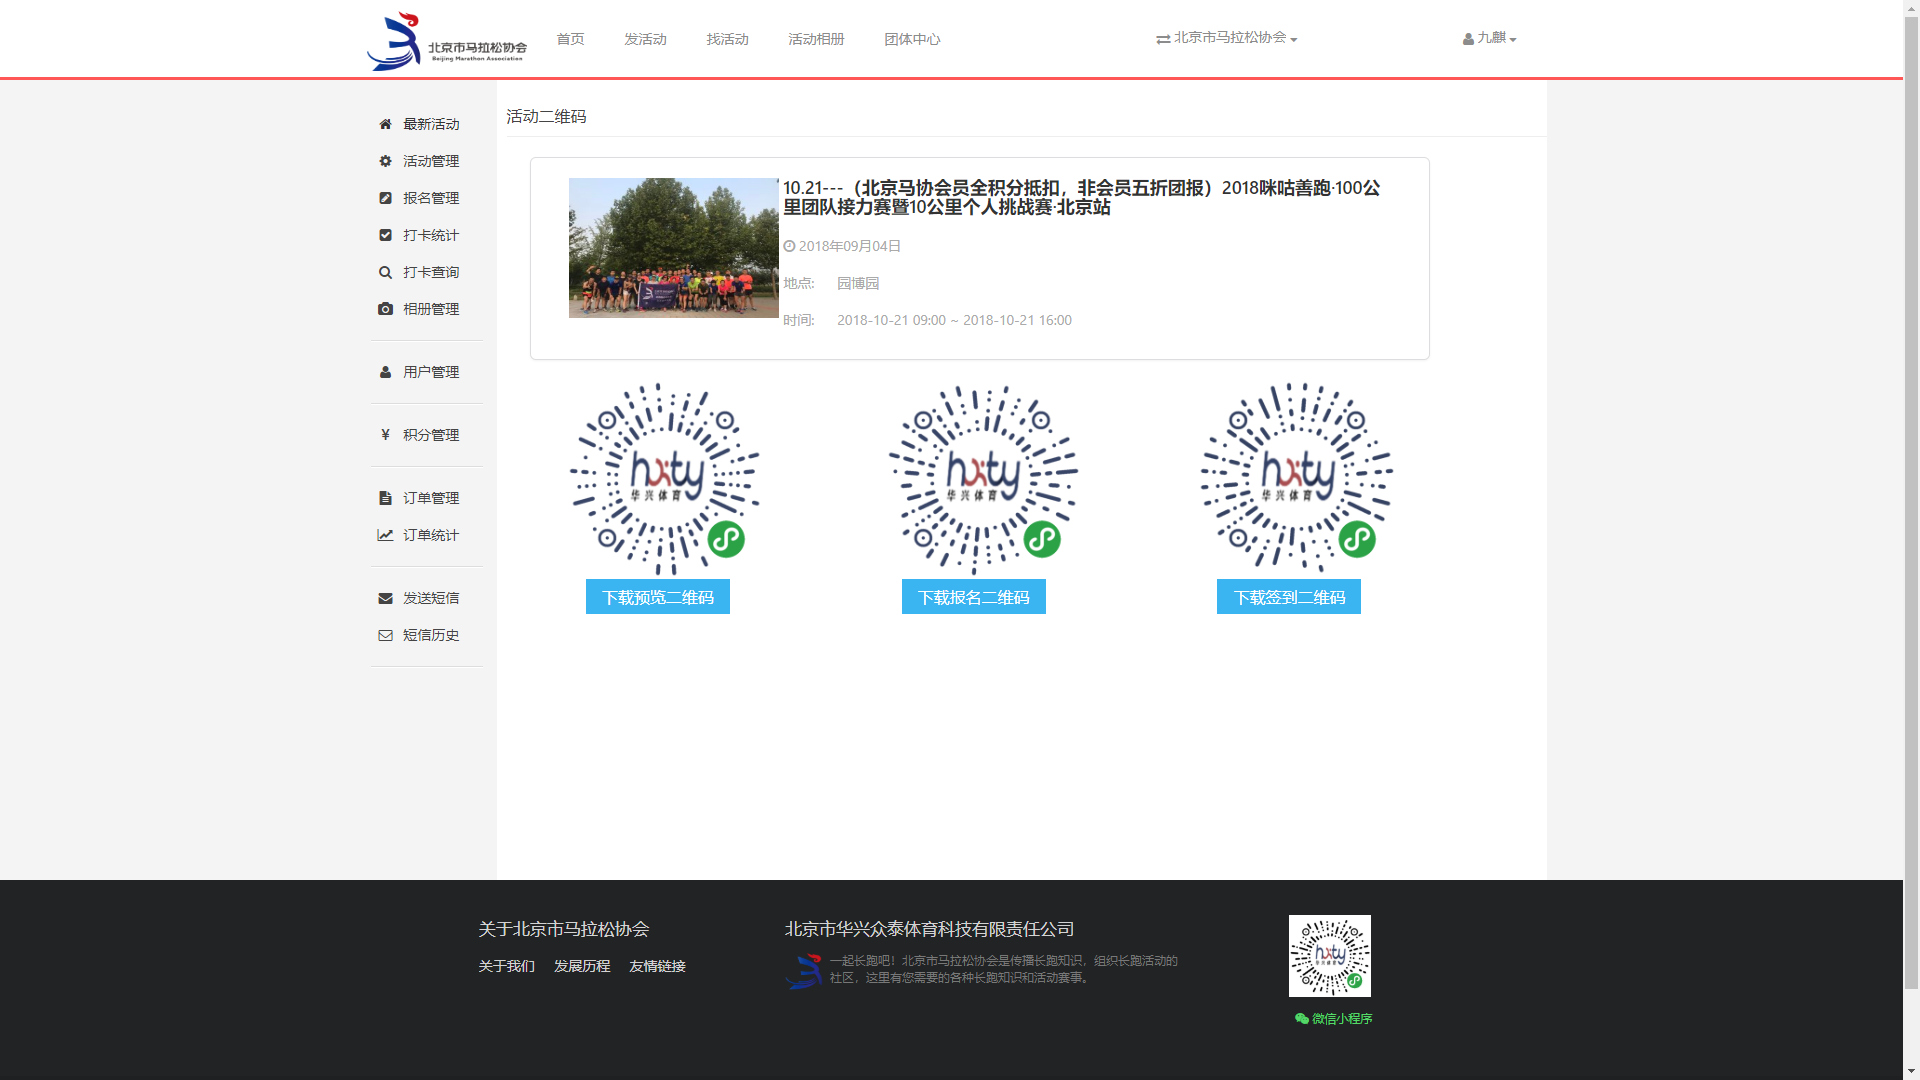The width and height of the screenshot is (1920, 1080).
Task: Open the 发活动 nav item
Action: pyautogui.click(x=645, y=39)
